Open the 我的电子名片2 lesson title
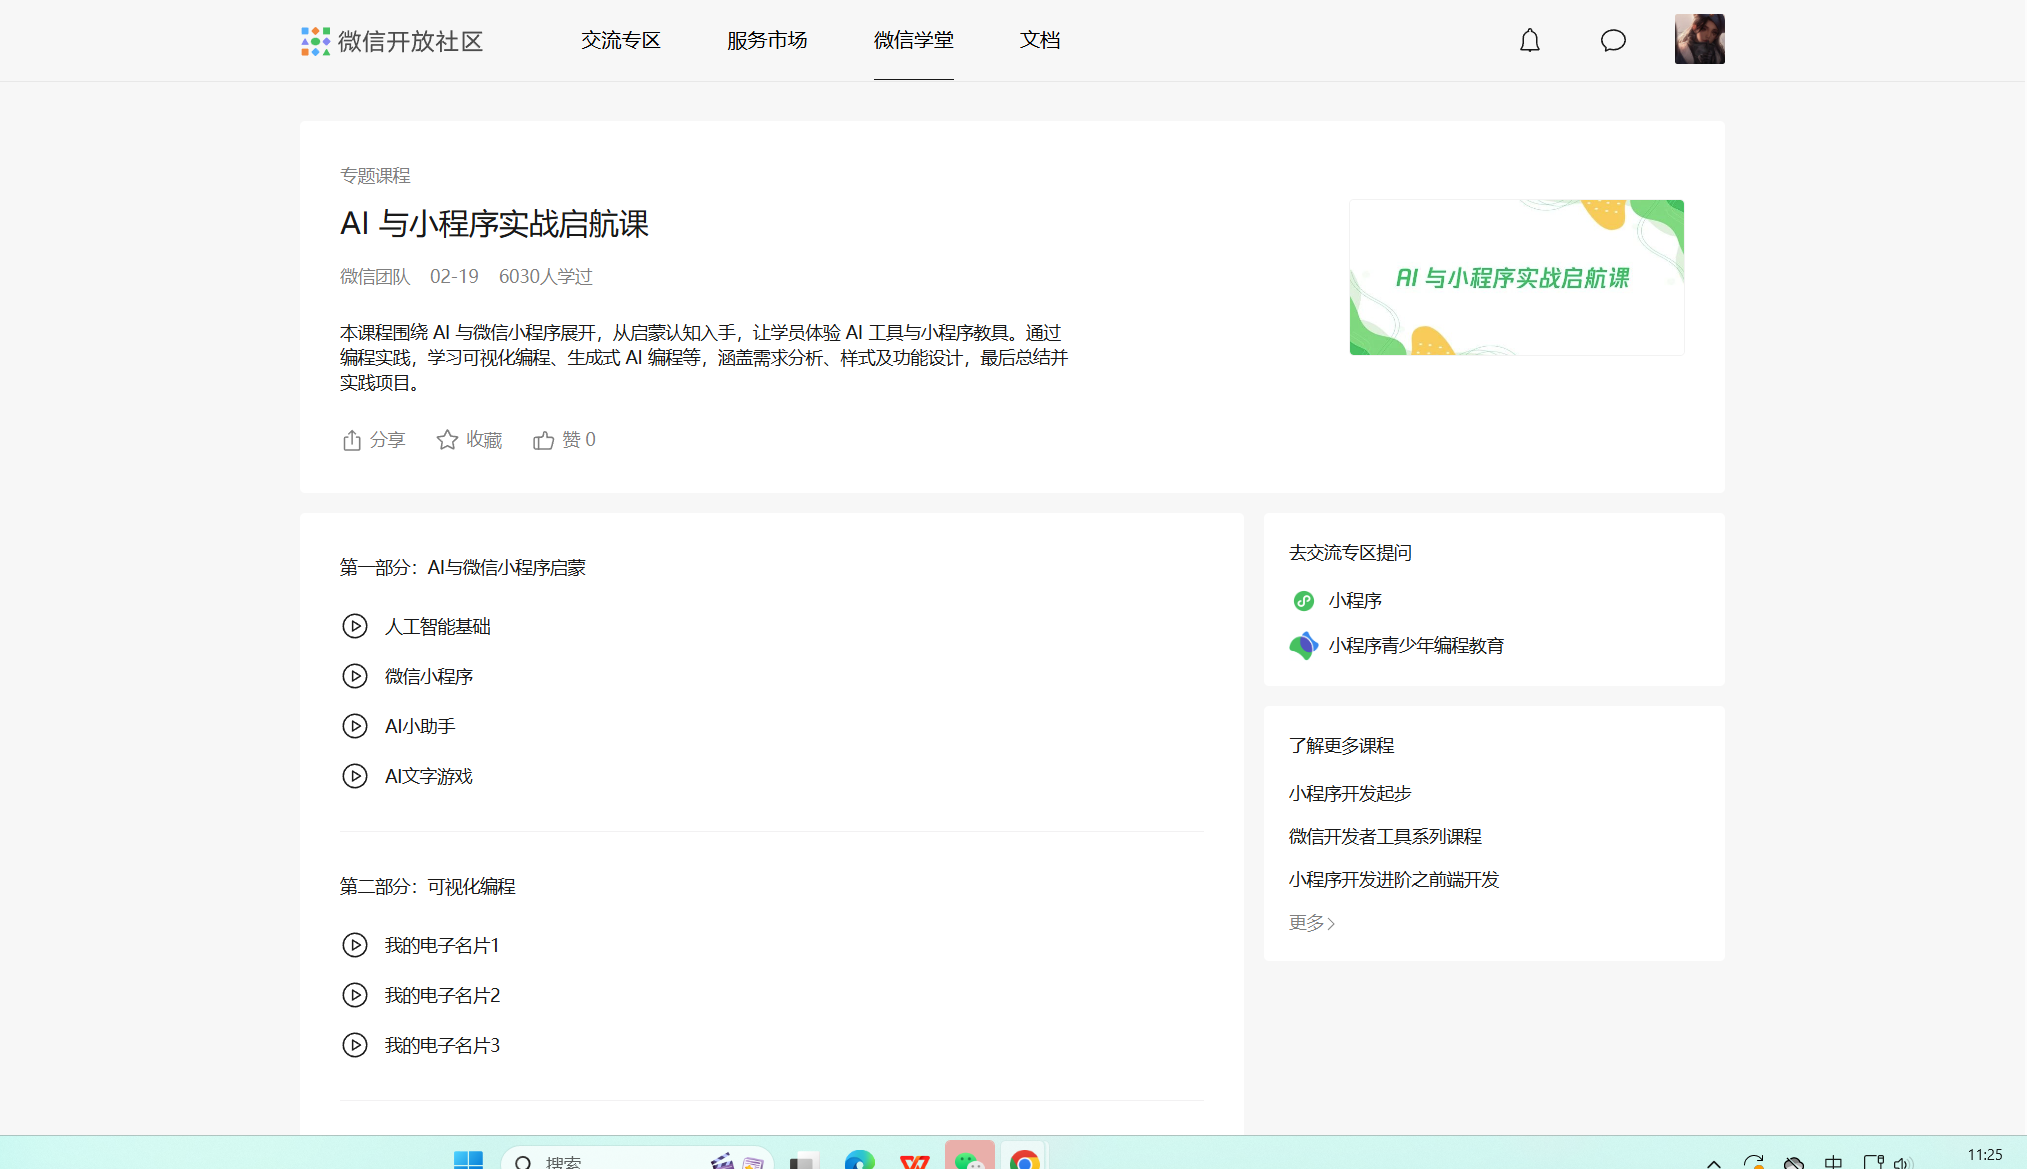 pyautogui.click(x=442, y=996)
